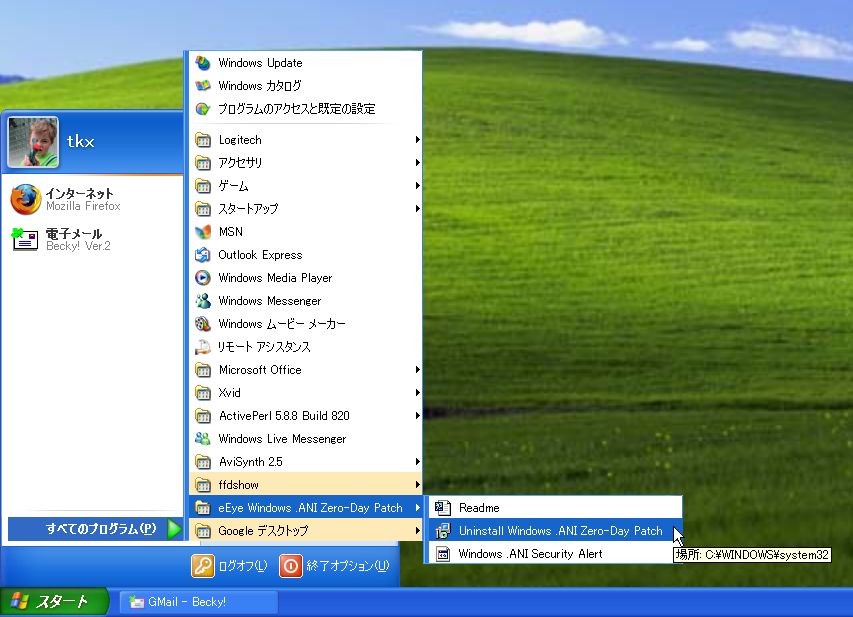This screenshot has height=617, width=853.
Task: Open the インターネット Mozilla Firefox shortcut
Action: coord(93,199)
